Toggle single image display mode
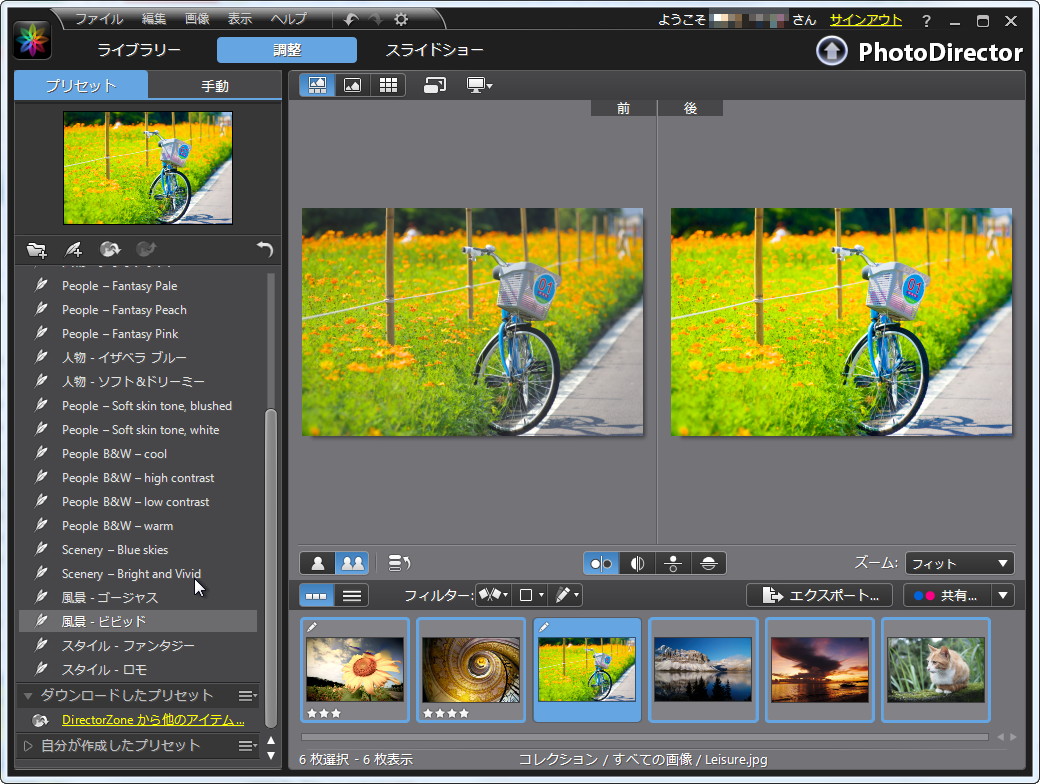Screen dimensions: 1040x784 [352, 85]
